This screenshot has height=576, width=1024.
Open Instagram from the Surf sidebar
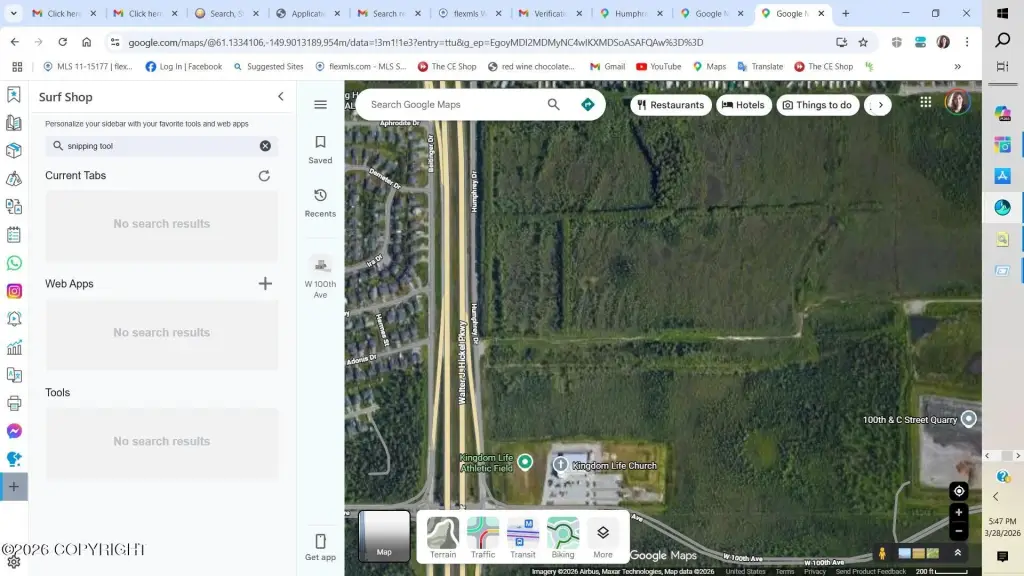click(14, 291)
